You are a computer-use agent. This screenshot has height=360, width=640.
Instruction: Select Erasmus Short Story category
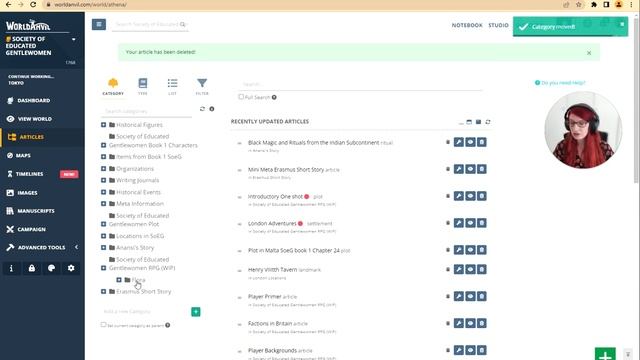coord(144,292)
